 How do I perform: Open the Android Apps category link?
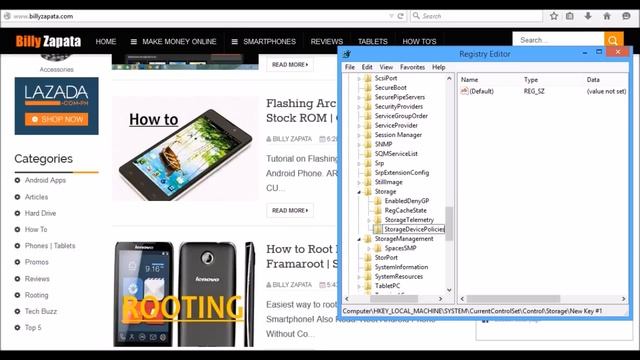click(45, 180)
